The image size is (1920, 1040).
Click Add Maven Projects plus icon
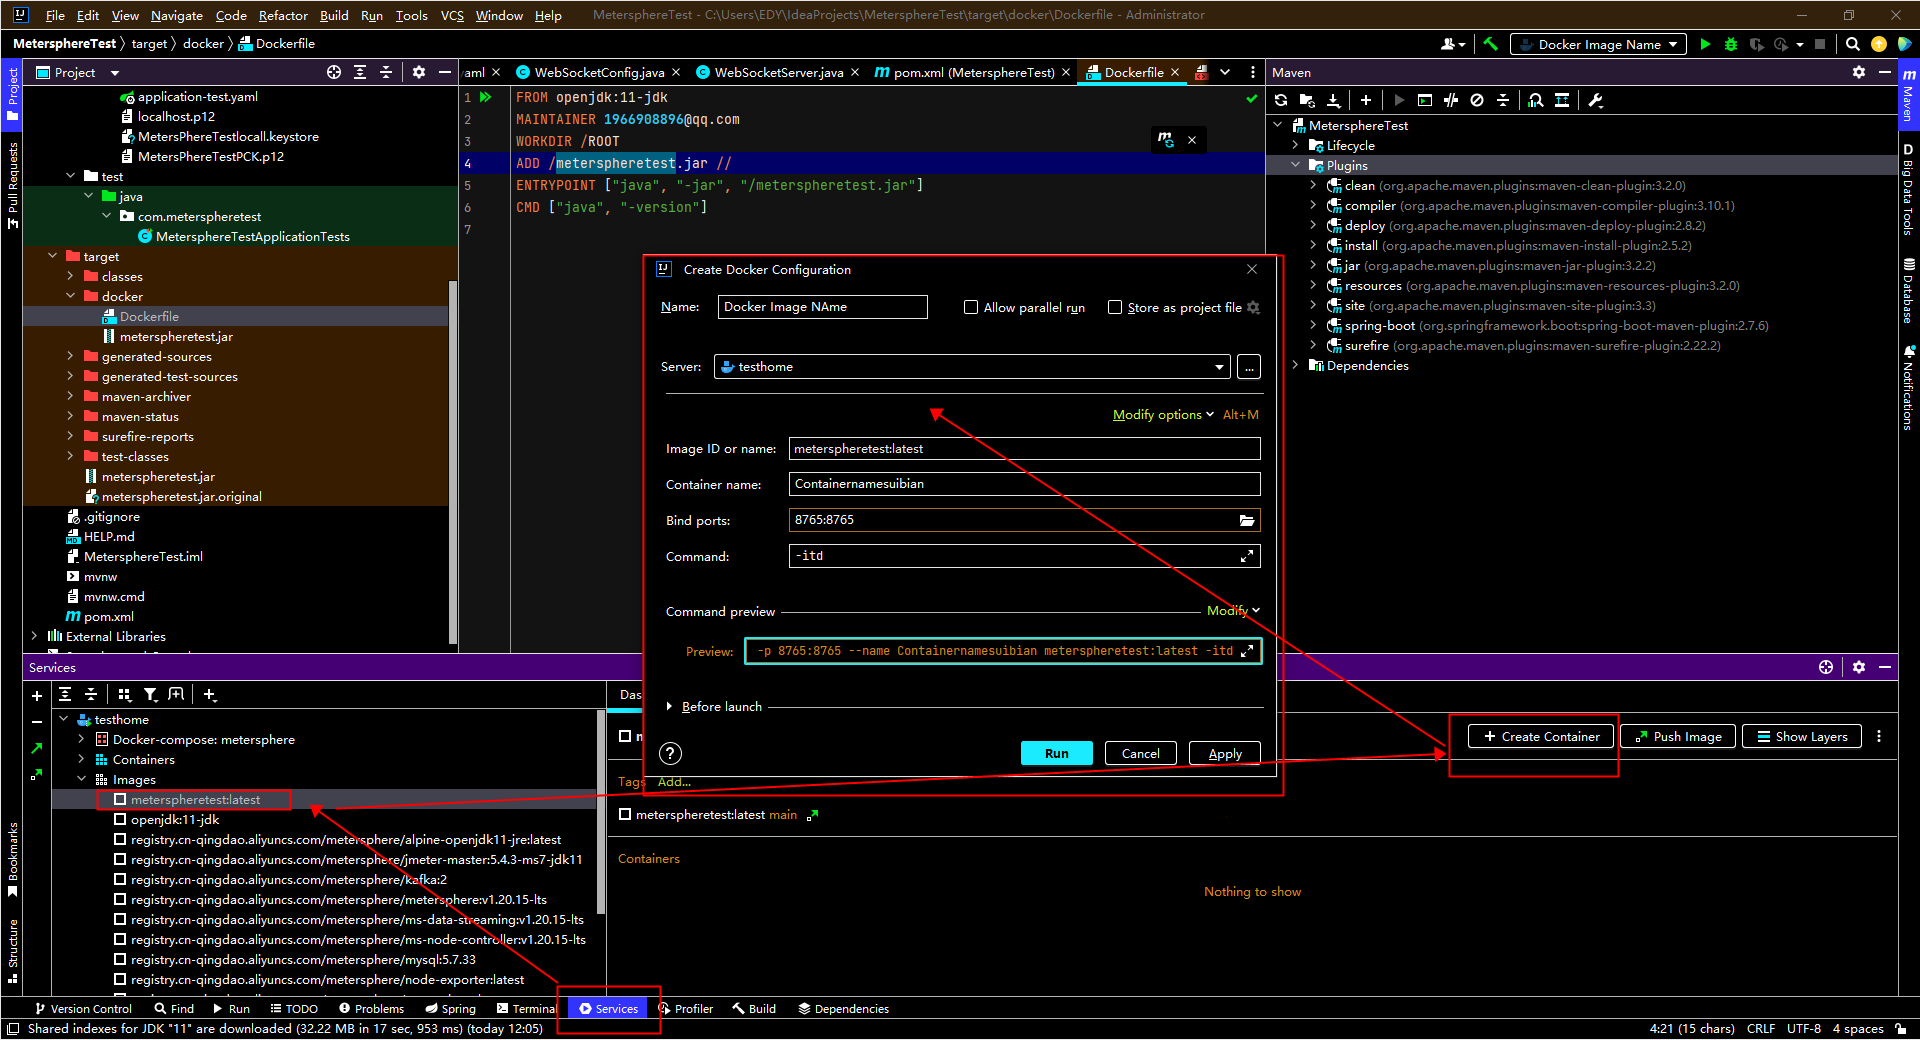click(x=1365, y=100)
